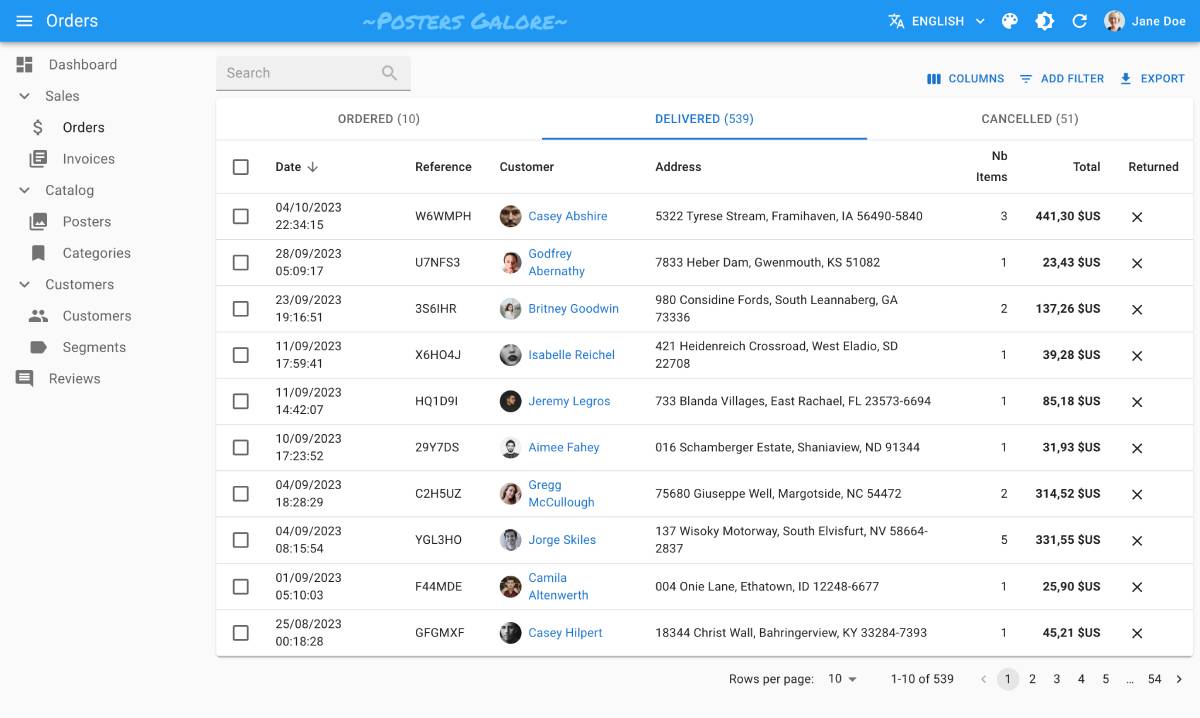The image size is (1200, 718).
Task: Open Invoices from the sidebar icon
Action: (x=38, y=159)
